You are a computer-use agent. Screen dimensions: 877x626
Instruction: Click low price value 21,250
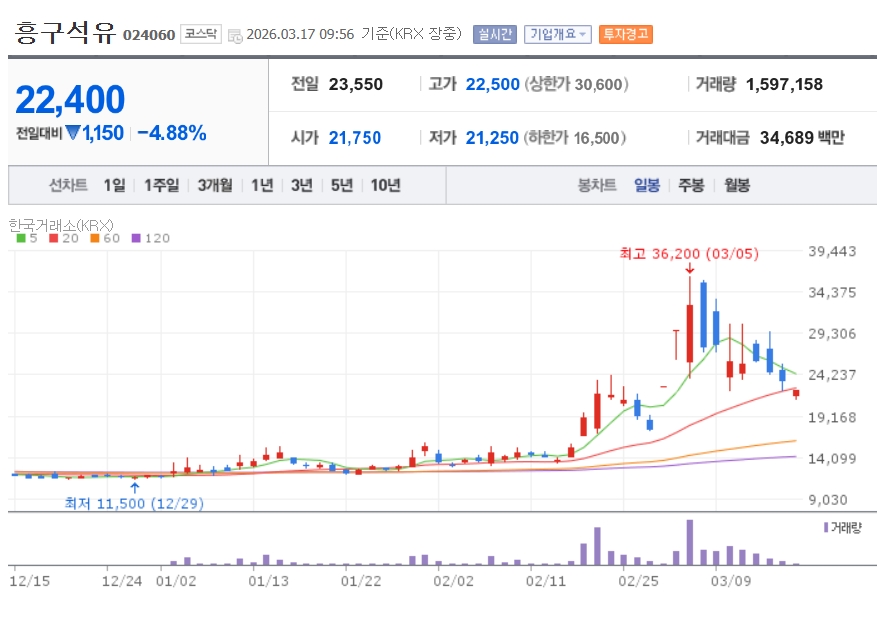pyautogui.click(x=492, y=138)
